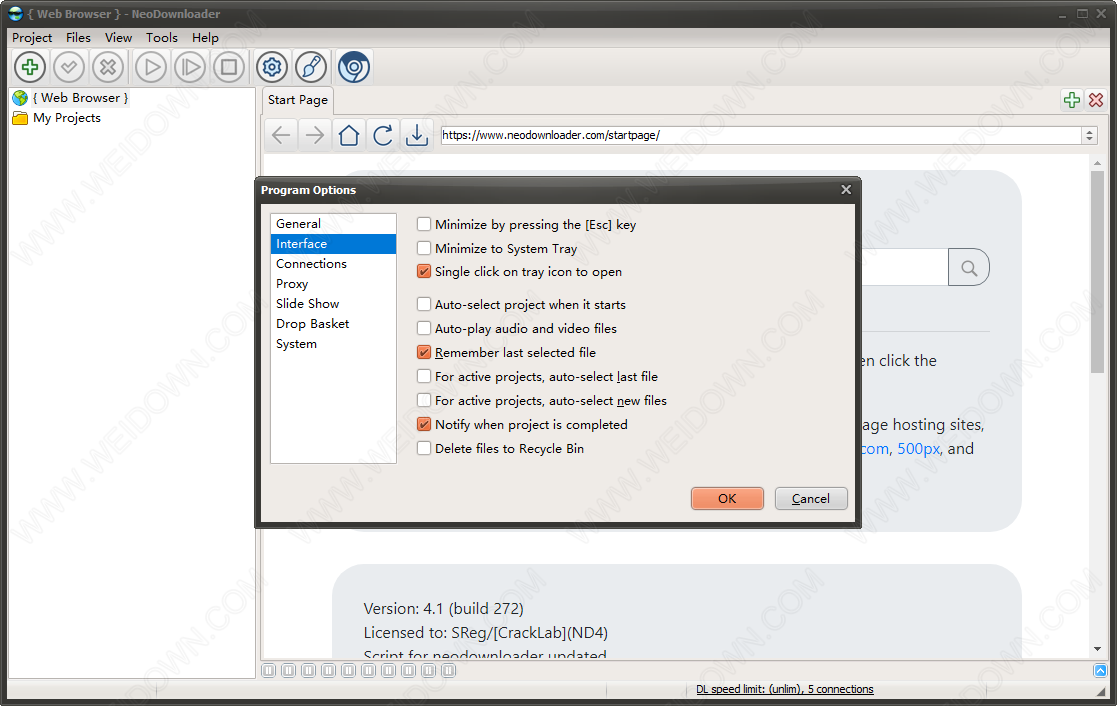Click the scrollbar up arrow of the page
Viewport: 1117px width, 706px height.
pyautogui.click(x=1097, y=162)
